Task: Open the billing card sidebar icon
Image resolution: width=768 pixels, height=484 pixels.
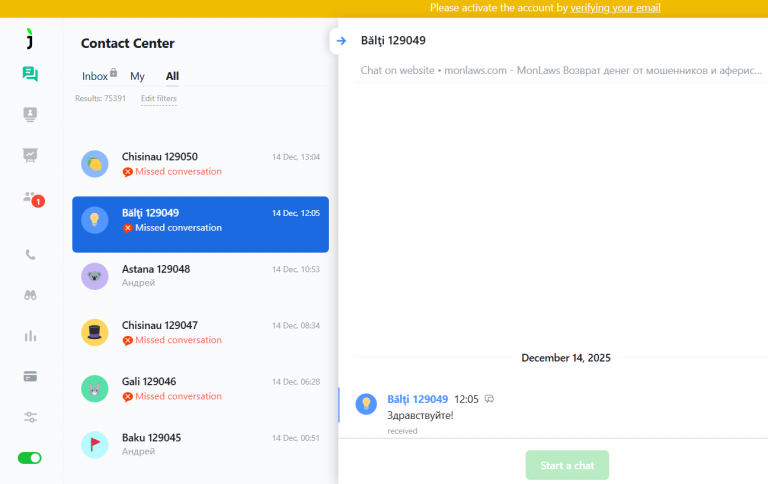Action: pos(30,376)
